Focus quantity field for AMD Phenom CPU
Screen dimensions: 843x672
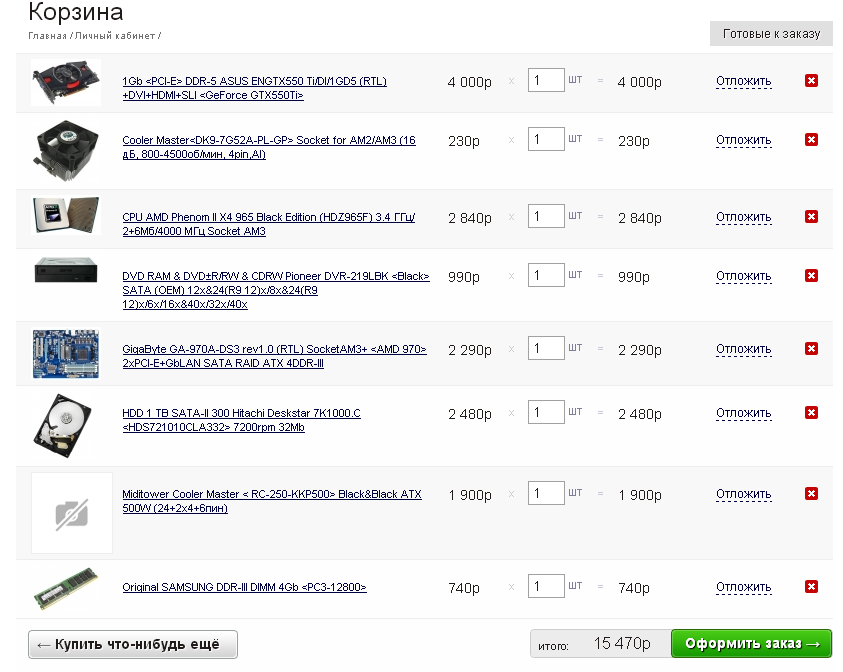click(x=546, y=216)
